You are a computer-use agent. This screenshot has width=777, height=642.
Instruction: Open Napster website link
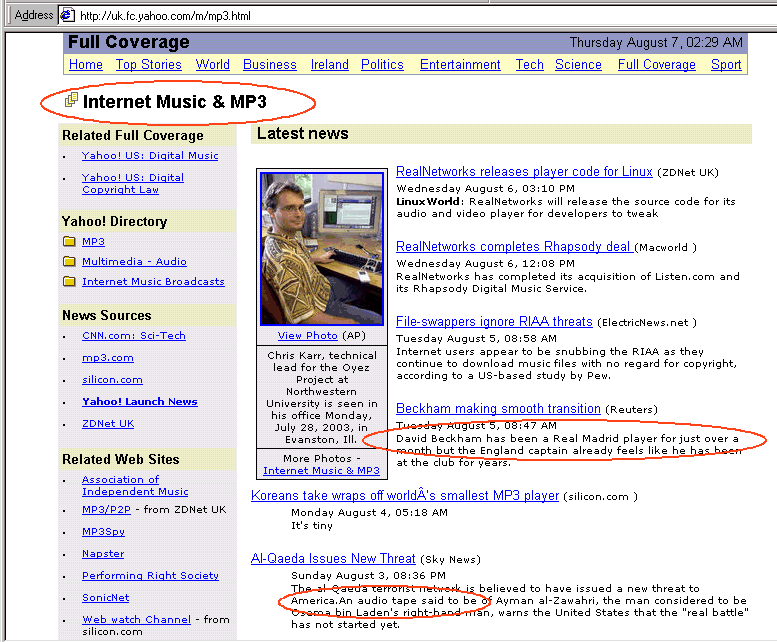pos(103,553)
